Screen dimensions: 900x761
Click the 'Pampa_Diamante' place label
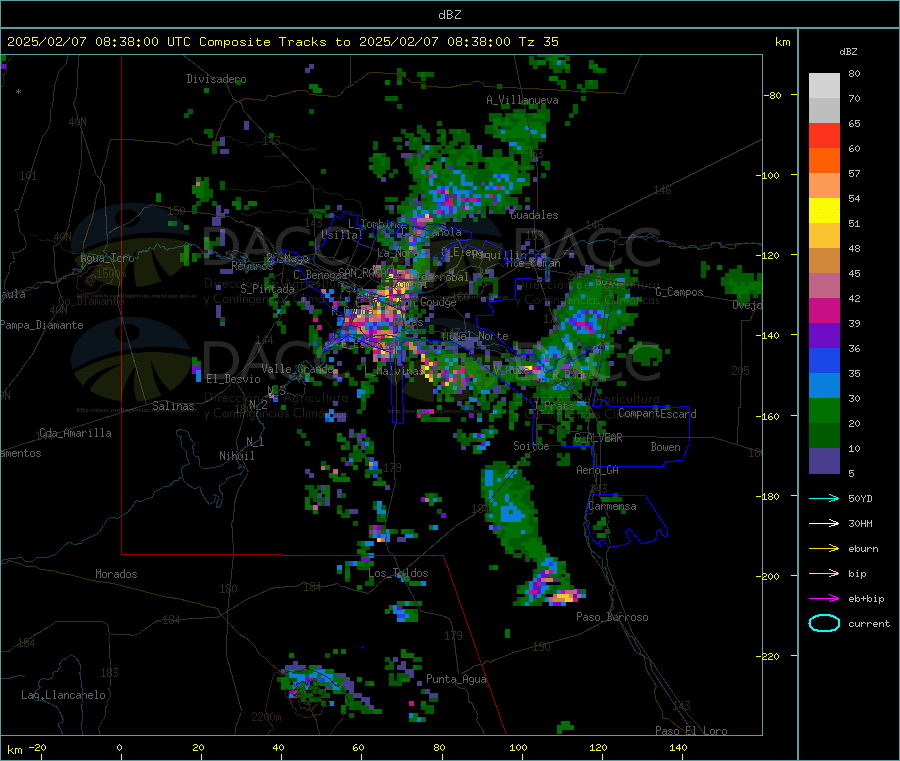42,325
